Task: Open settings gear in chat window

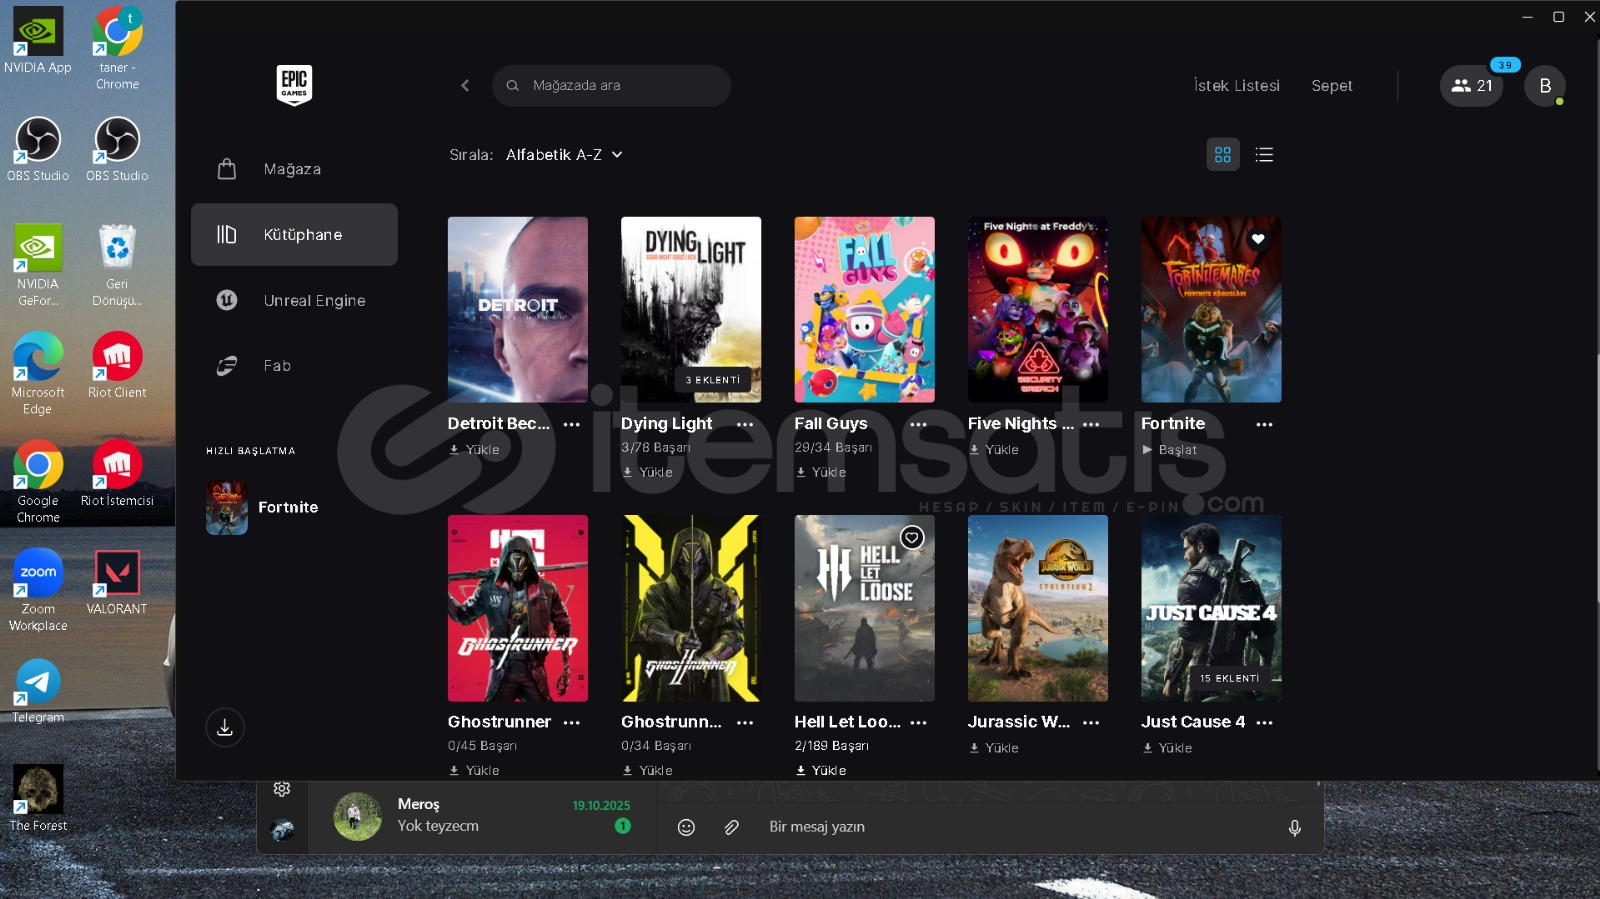Action: pyautogui.click(x=282, y=789)
